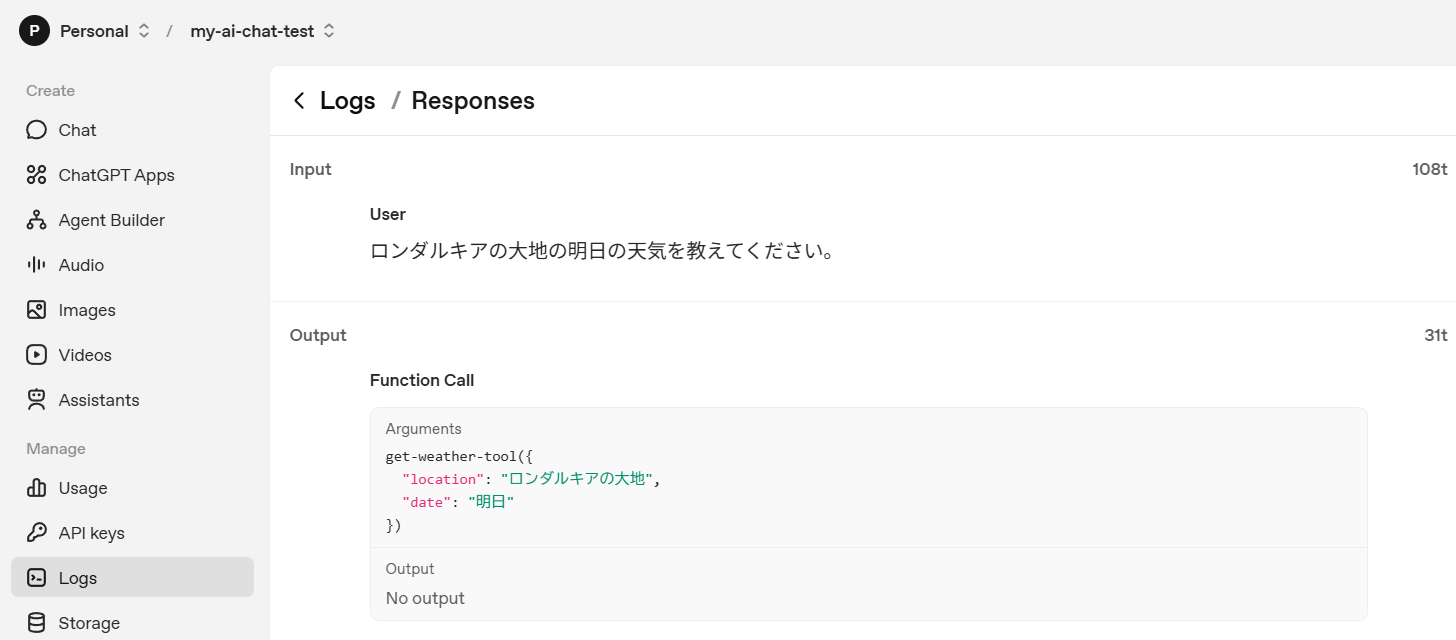Select the Audio waveform icon
Viewport: 1456px width, 640px height.
37,265
